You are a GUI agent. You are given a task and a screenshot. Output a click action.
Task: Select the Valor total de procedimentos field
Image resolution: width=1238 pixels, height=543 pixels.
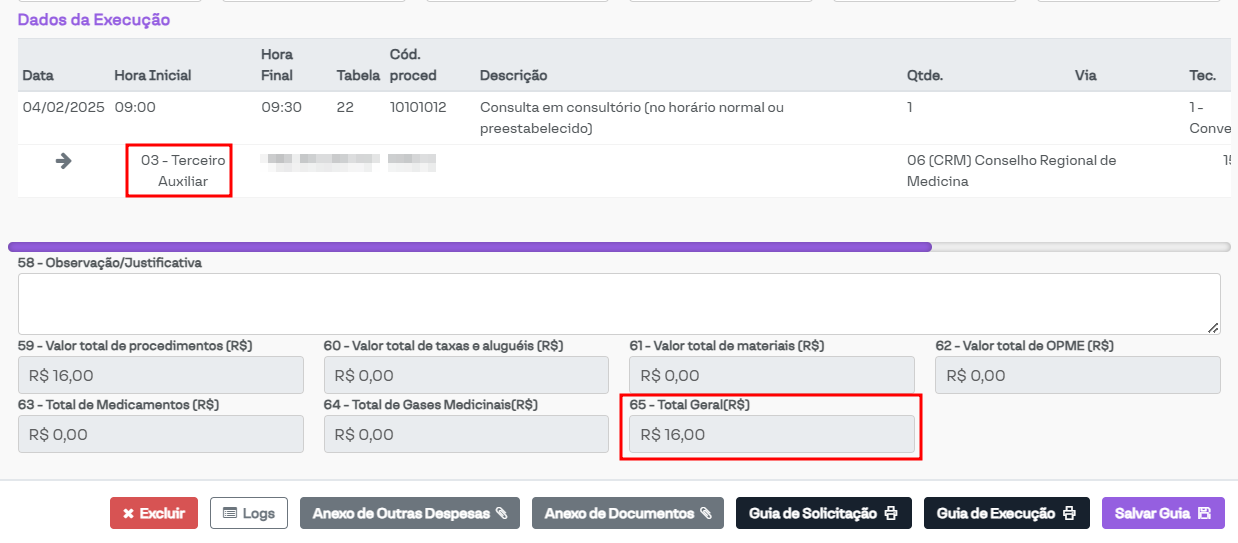click(161, 375)
